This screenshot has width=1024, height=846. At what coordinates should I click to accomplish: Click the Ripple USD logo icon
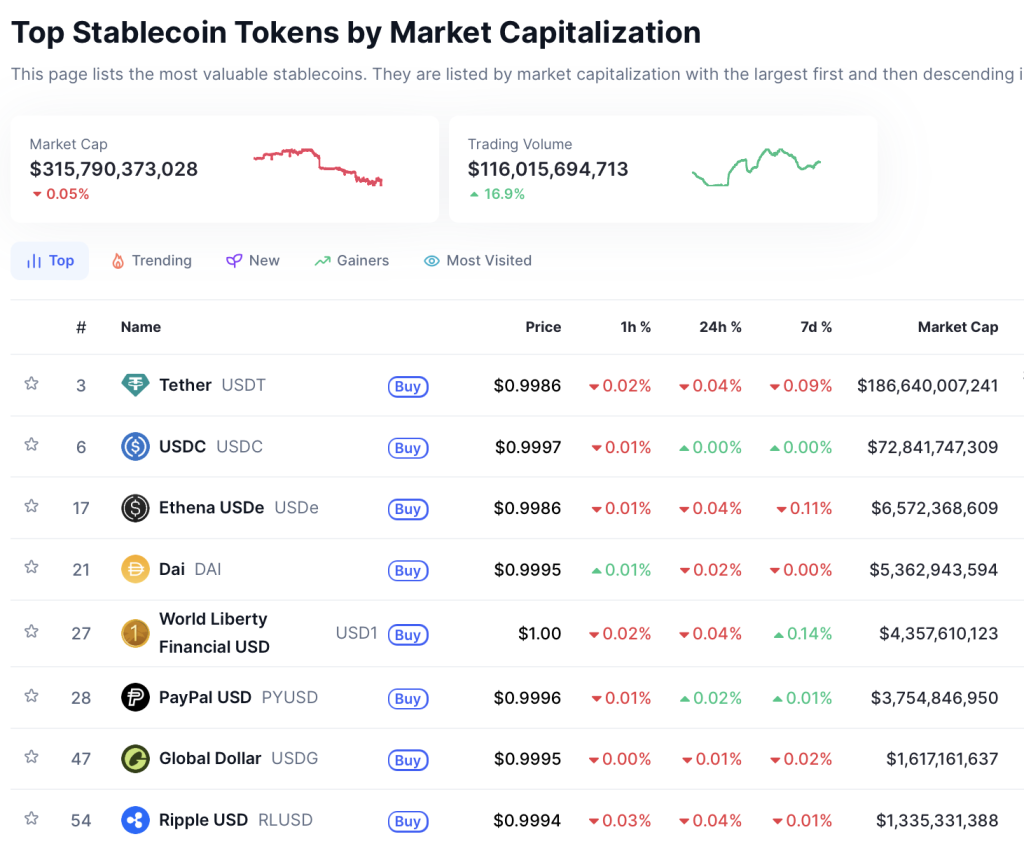(135, 821)
